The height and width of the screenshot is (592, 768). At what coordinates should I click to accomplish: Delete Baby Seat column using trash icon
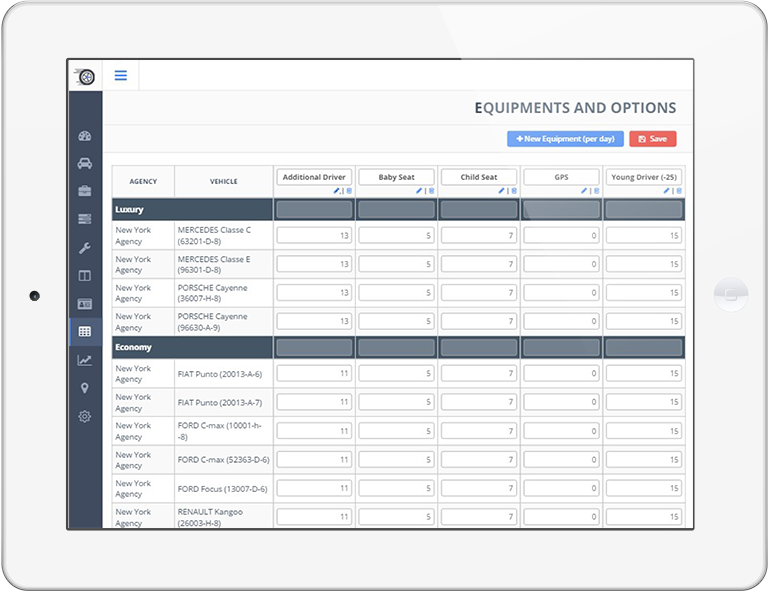(x=431, y=190)
